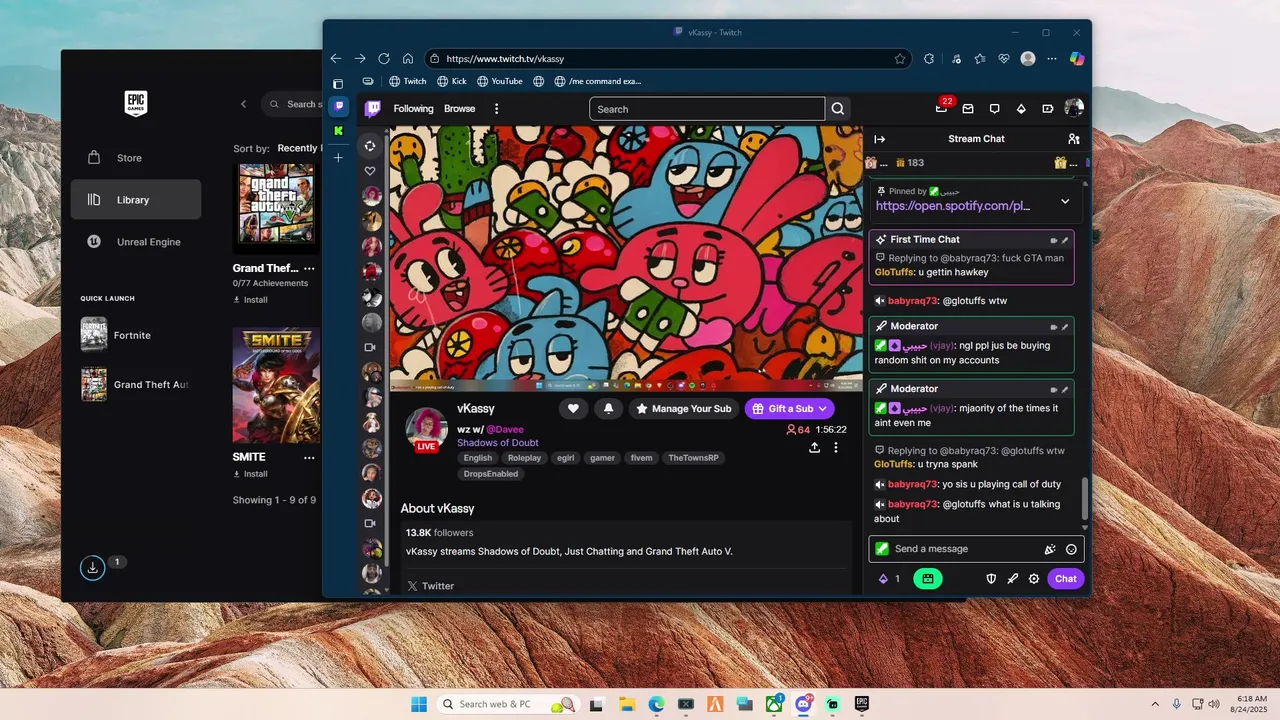
Task: Open the Kick sidebar tab icon in browser
Action: coord(339,131)
